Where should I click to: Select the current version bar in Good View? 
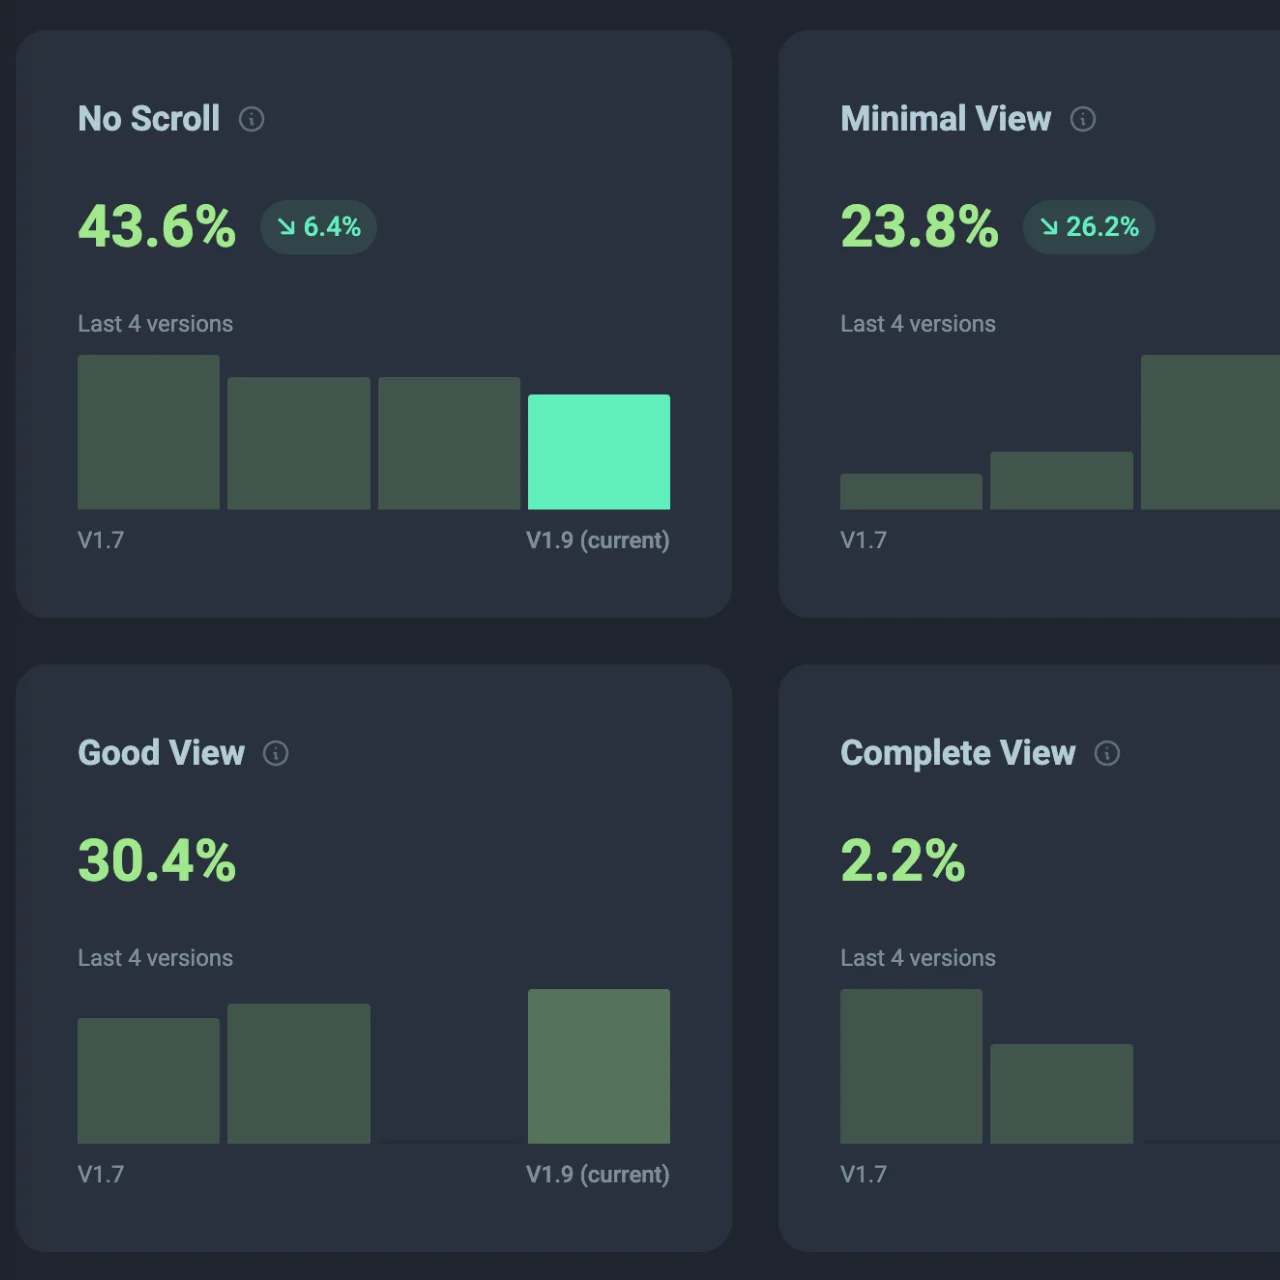tap(599, 1066)
